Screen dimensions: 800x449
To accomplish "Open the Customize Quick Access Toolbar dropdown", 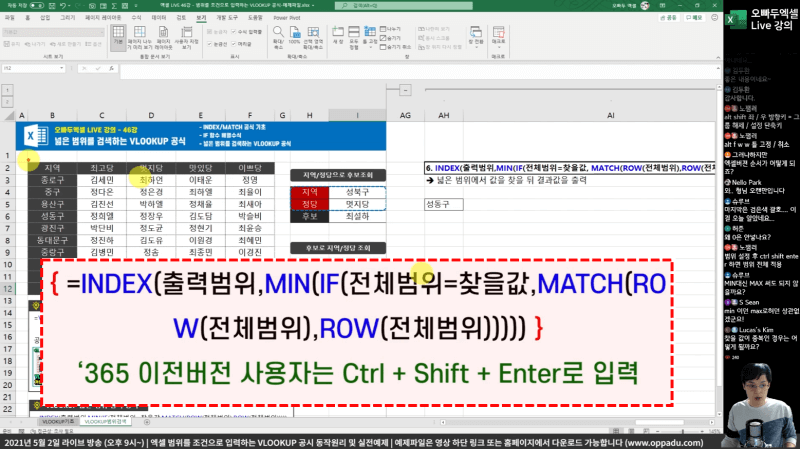I will tap(136, 6).
